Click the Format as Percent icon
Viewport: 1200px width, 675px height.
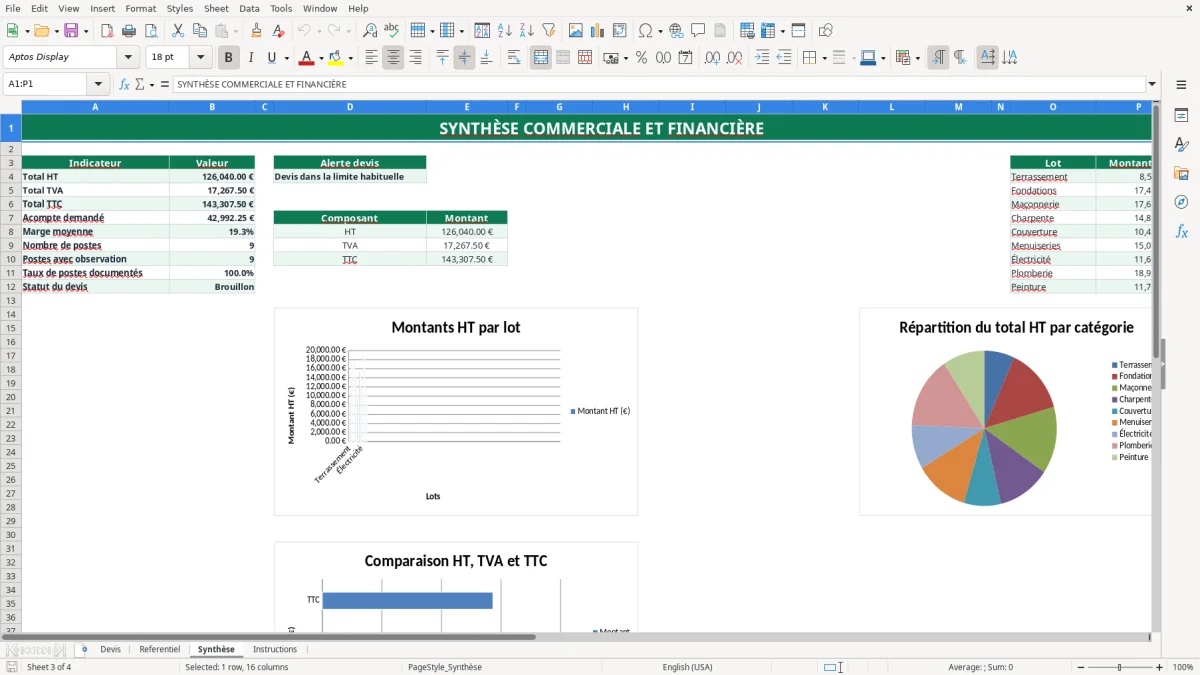pyautogui.click(x=641, y=58)
